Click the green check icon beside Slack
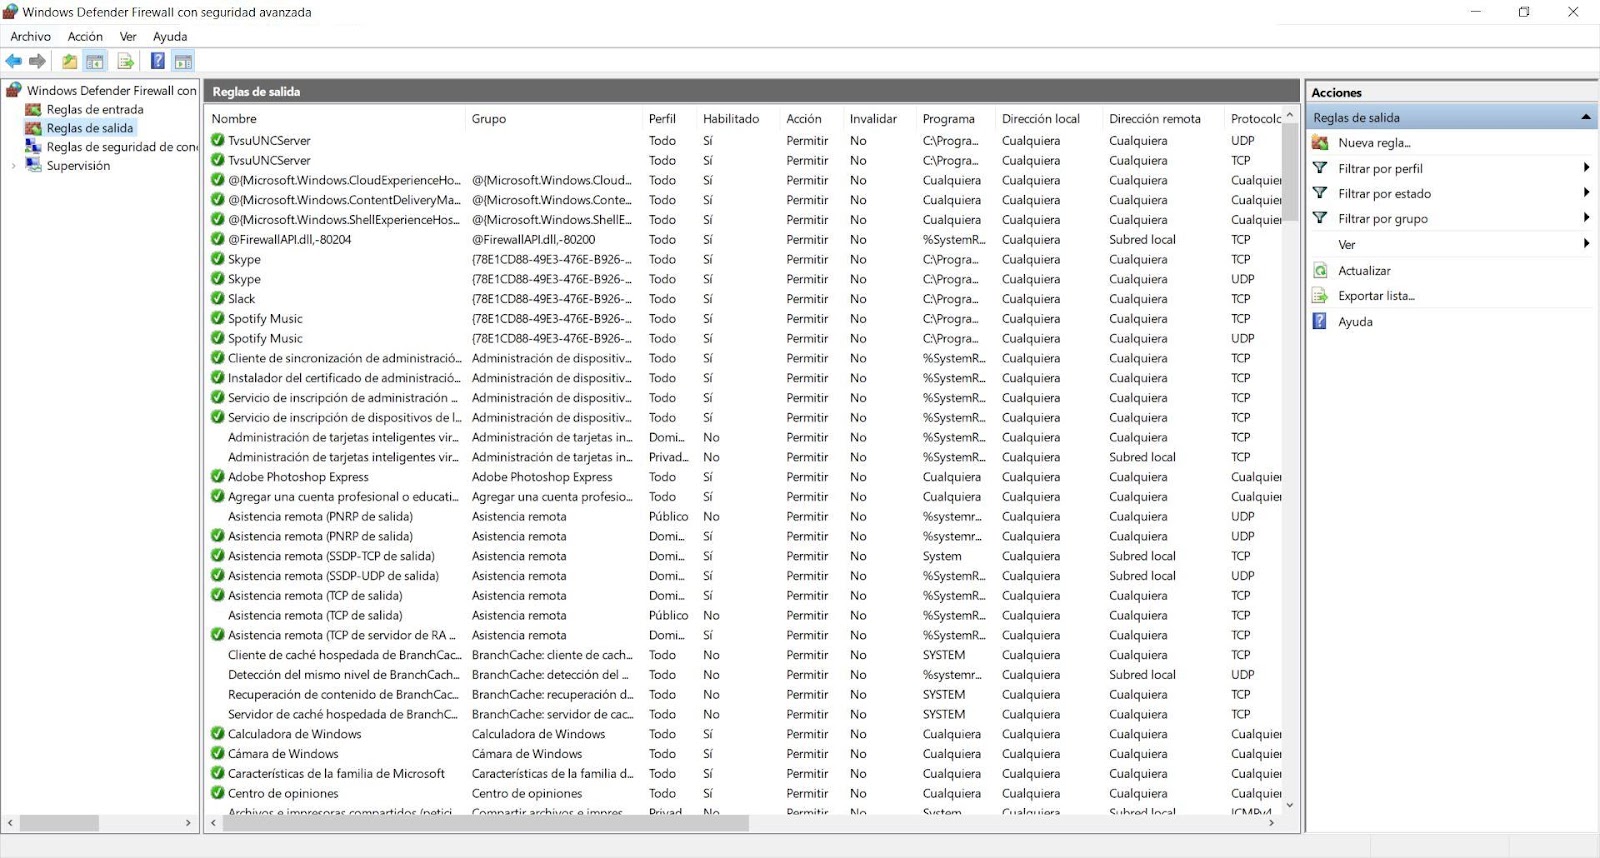The width and height of the screenshot is (1600, 858). tap(217, 299)
